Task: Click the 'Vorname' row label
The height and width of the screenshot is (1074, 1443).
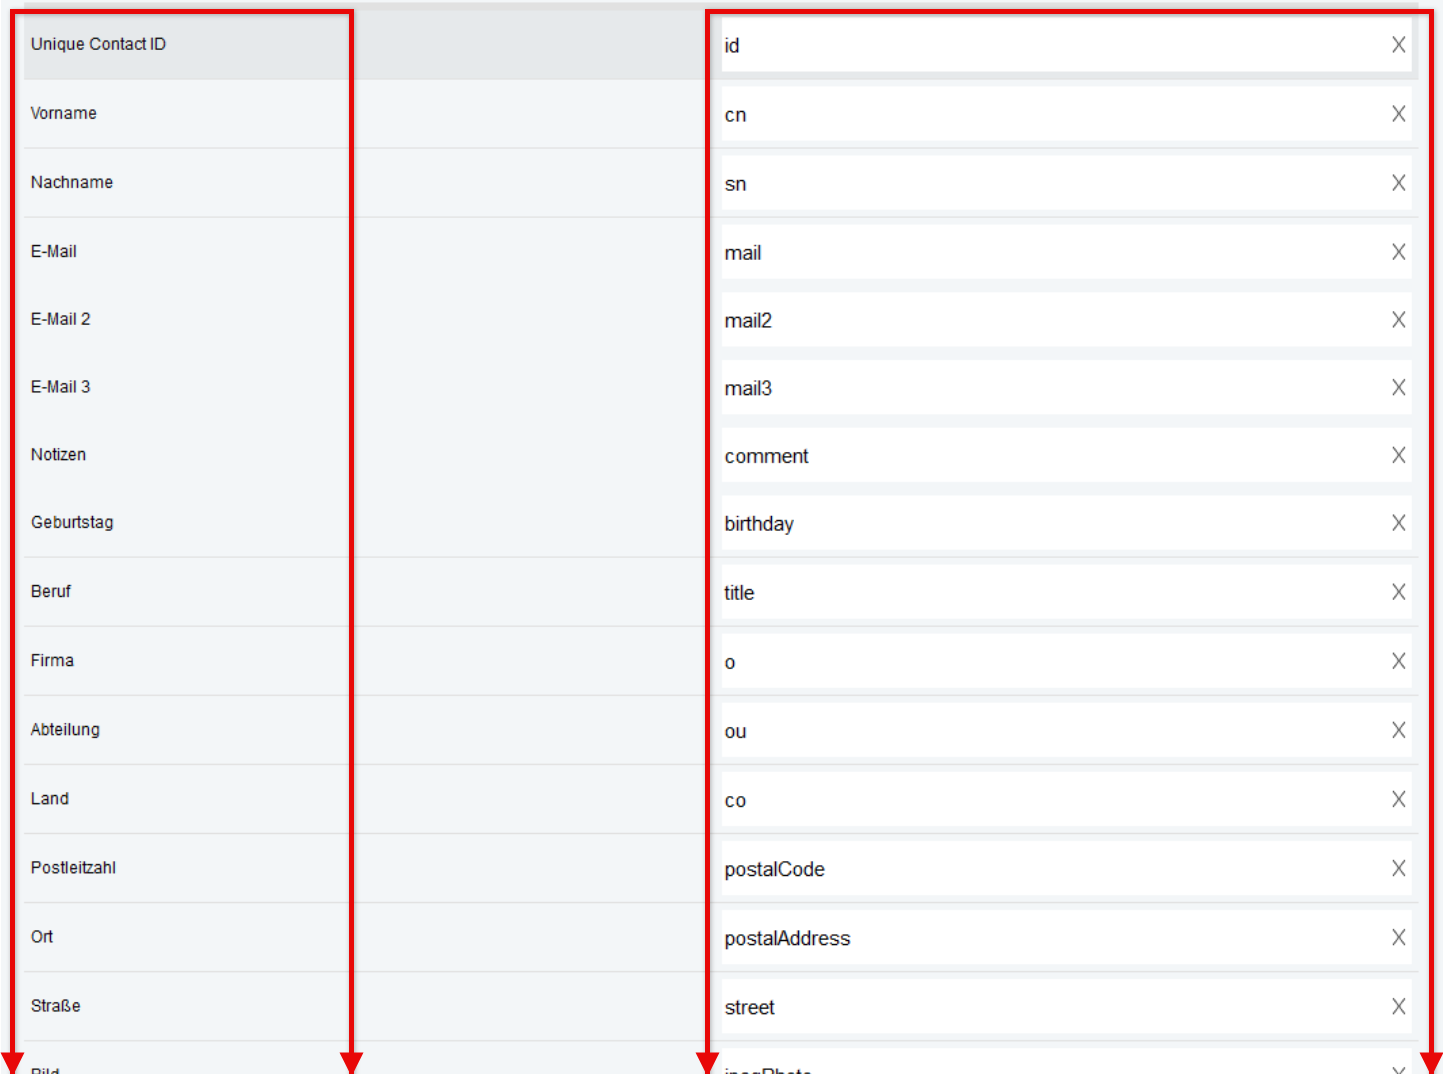Action: (63, 113)
